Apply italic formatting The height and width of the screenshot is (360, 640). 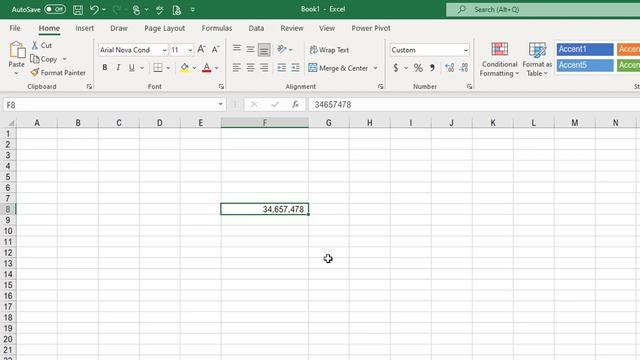coord(118,68)
